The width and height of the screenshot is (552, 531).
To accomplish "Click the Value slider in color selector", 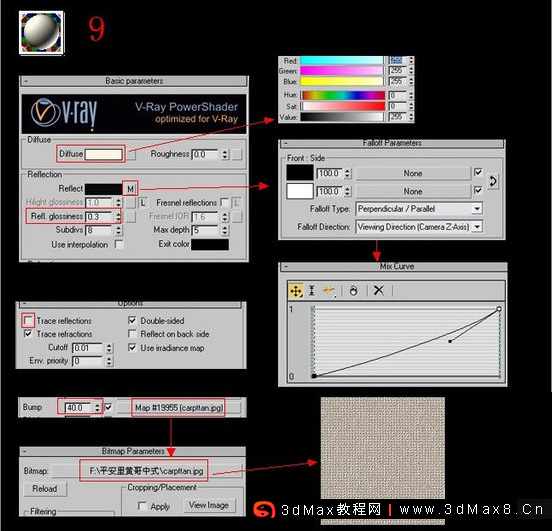I will point(342,117).
